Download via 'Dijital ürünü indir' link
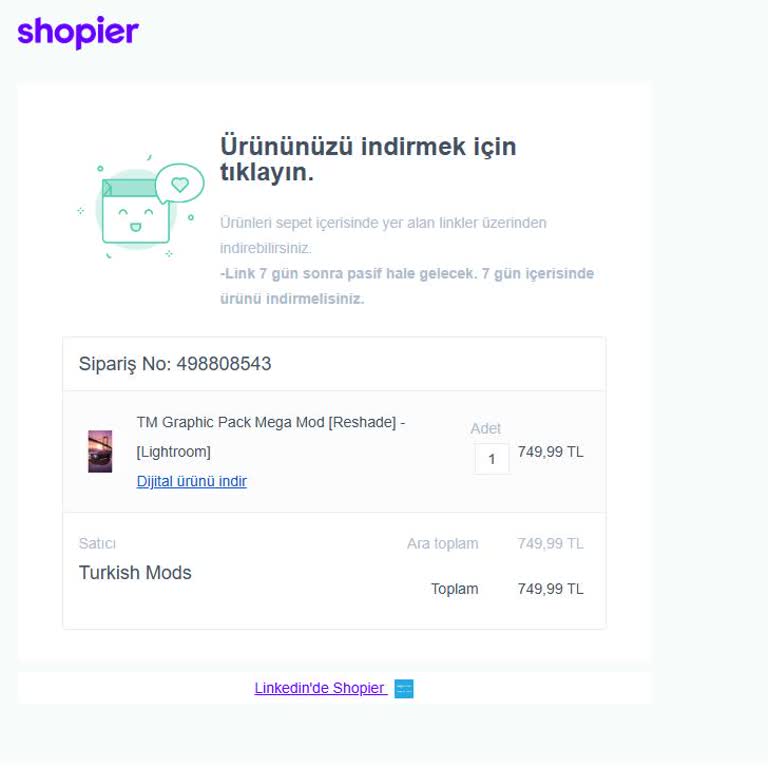The width and height of the screenshot is (768, 768). pos(191,481)
